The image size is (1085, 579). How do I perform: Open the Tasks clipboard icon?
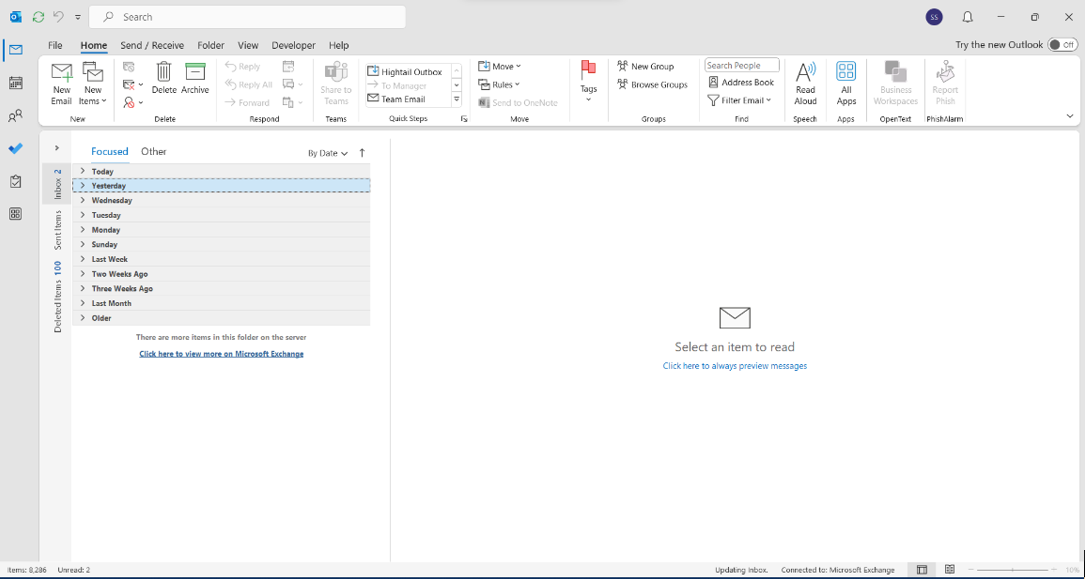click(x=15, y=181)
